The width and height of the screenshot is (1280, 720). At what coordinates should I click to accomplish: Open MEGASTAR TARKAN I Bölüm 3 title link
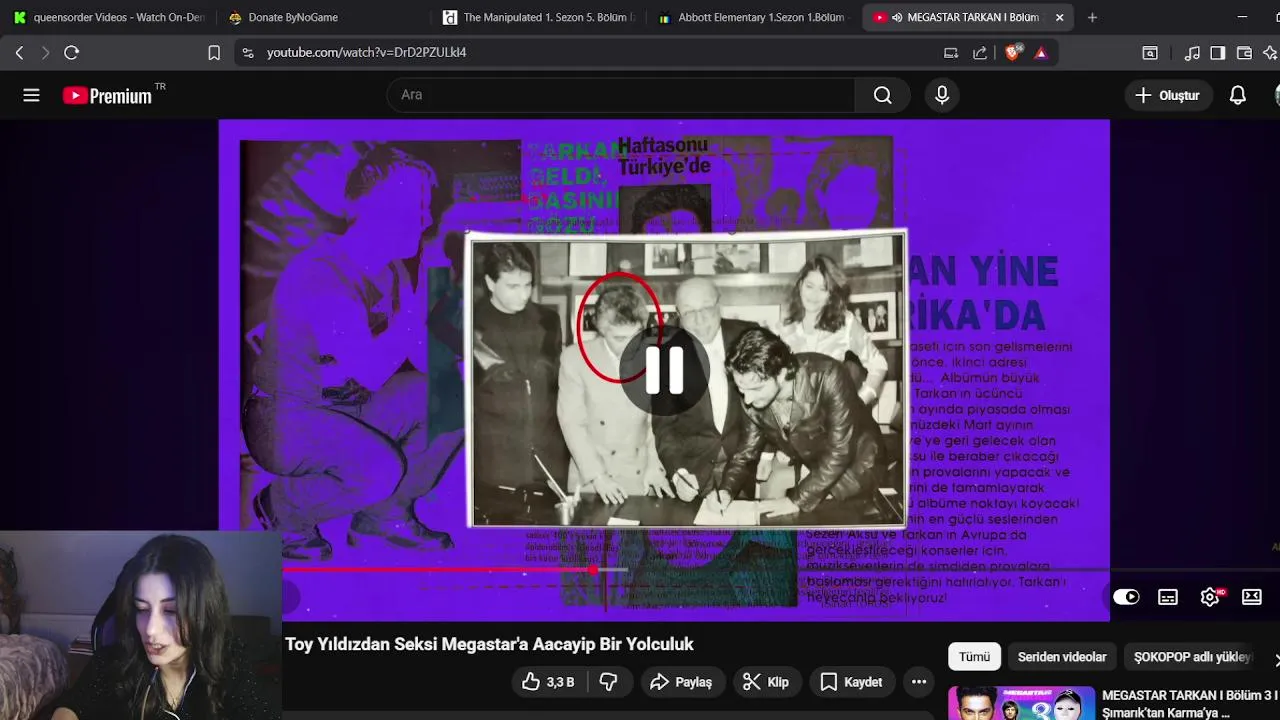[1190, 704]
